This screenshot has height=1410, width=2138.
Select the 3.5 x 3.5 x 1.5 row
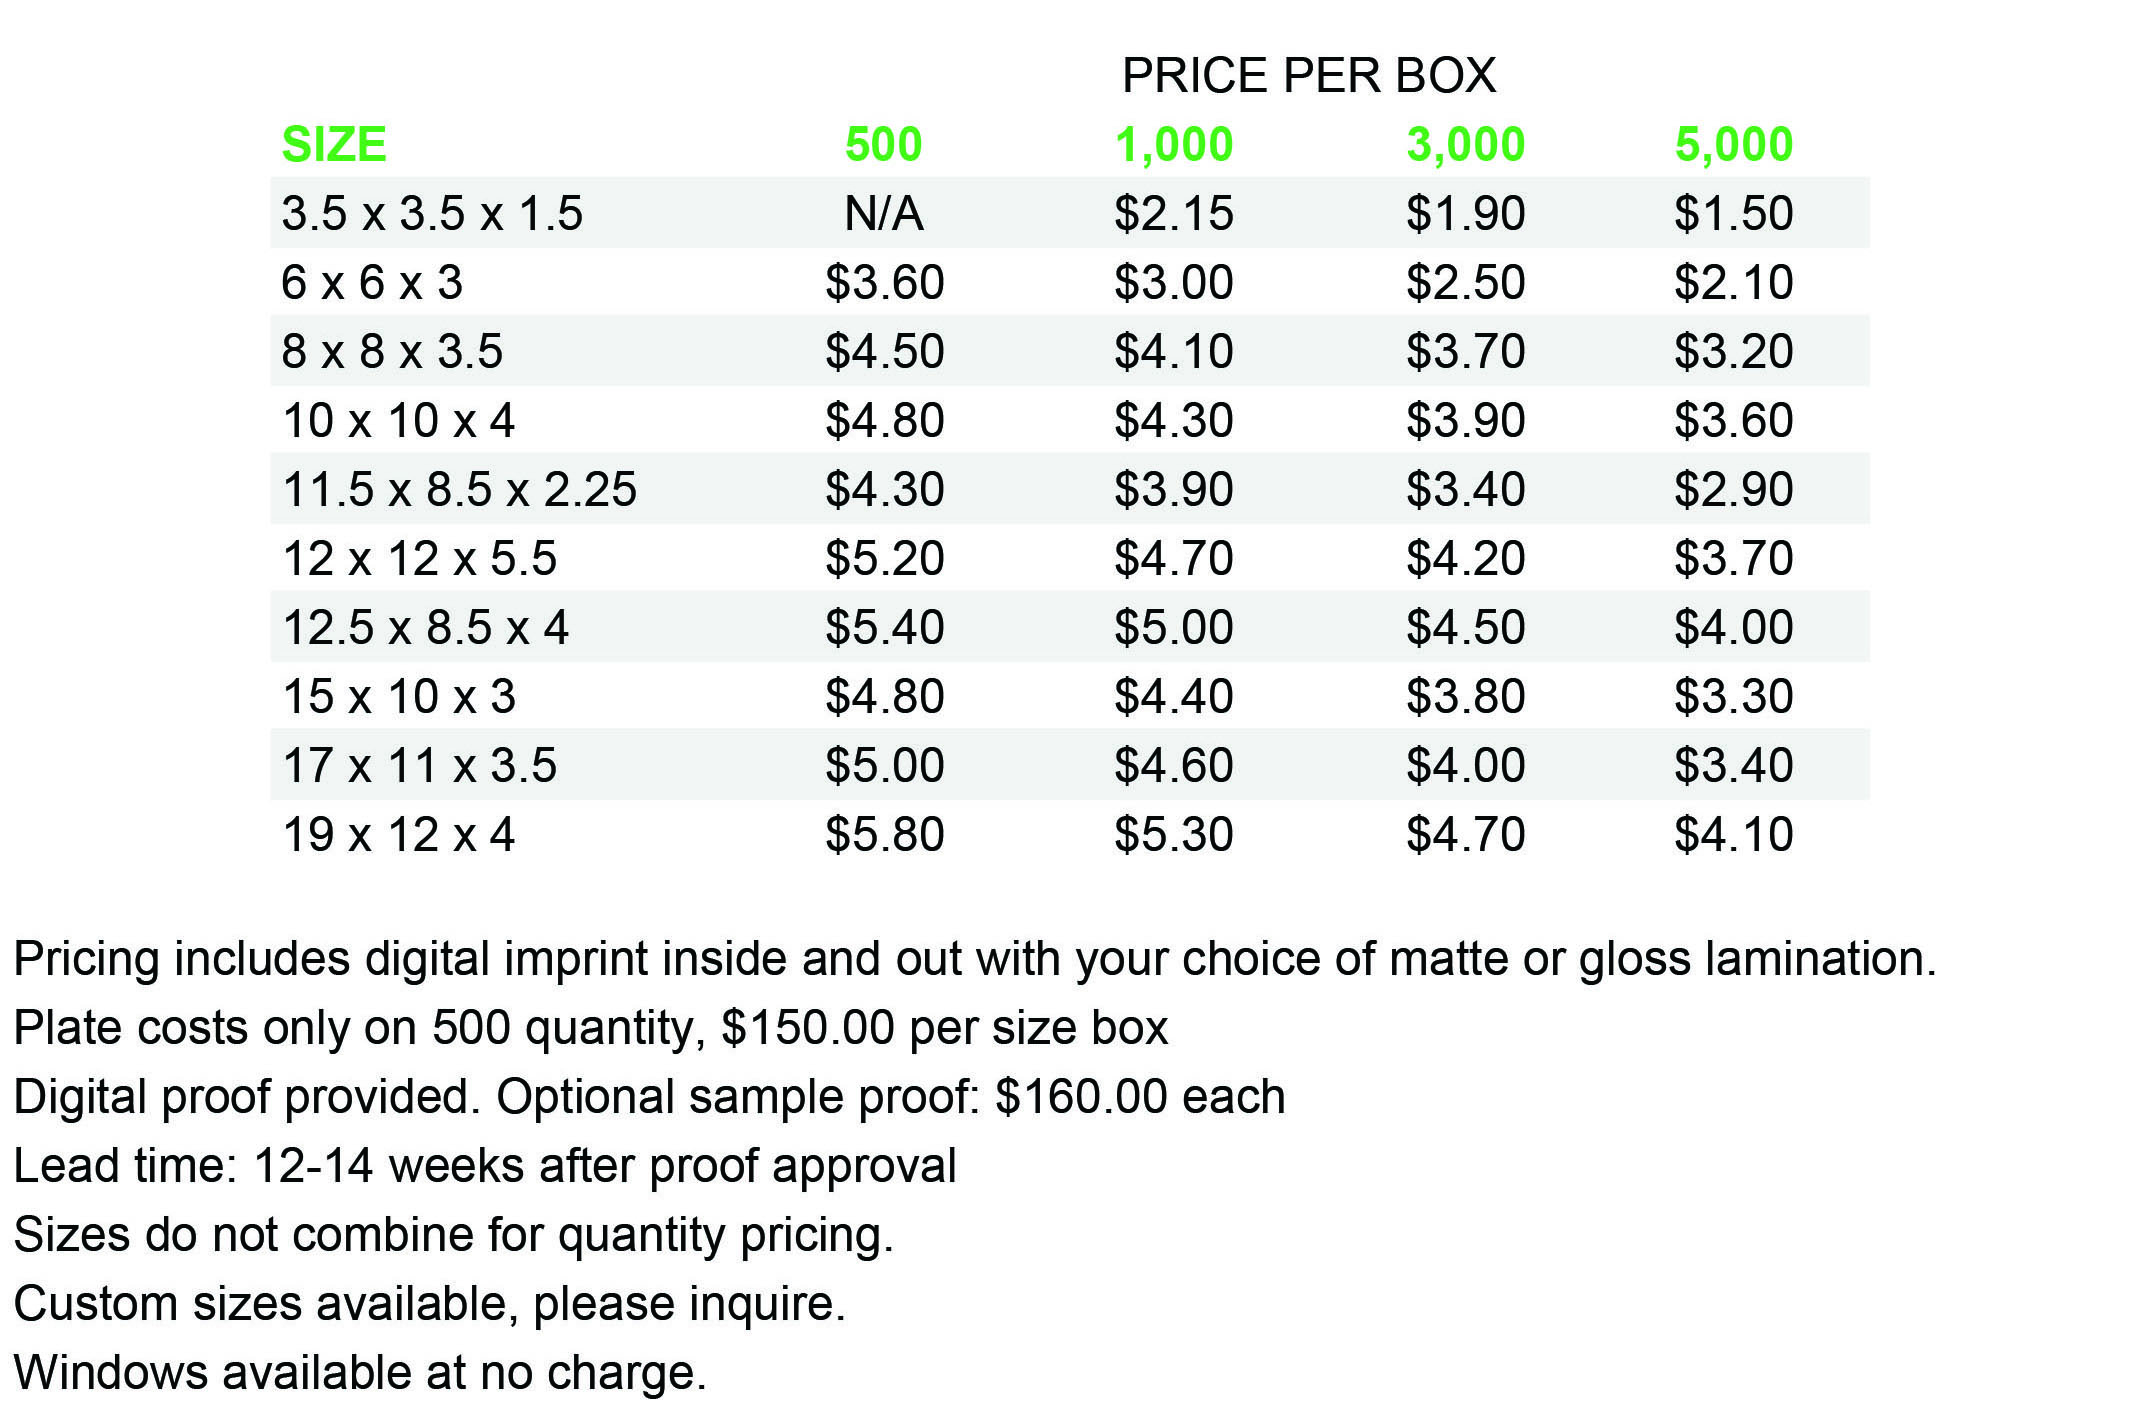point(1070,213)
